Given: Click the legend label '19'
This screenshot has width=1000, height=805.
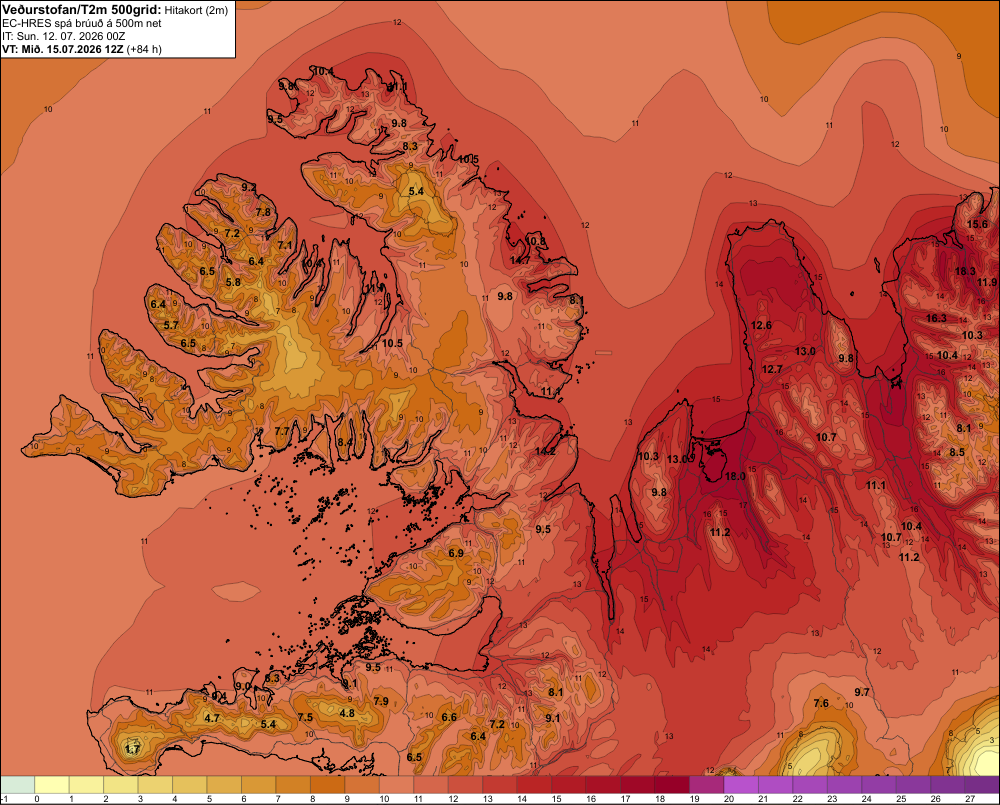Looking at the screenshot, I should click(695, 799).
